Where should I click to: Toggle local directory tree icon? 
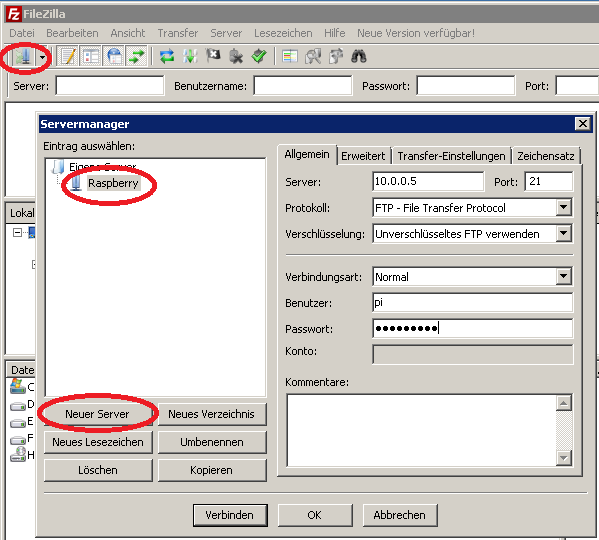pyautogui.click(x=91, y=57)
